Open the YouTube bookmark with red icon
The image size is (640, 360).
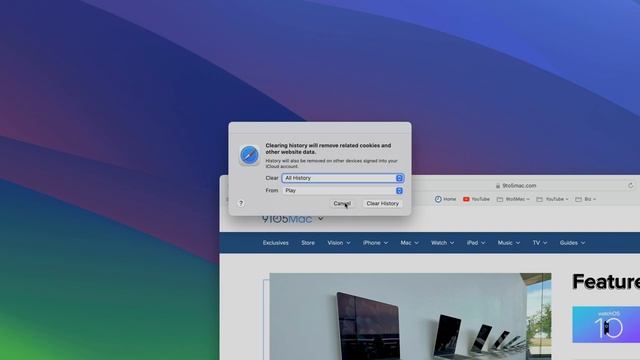[476, 199]
